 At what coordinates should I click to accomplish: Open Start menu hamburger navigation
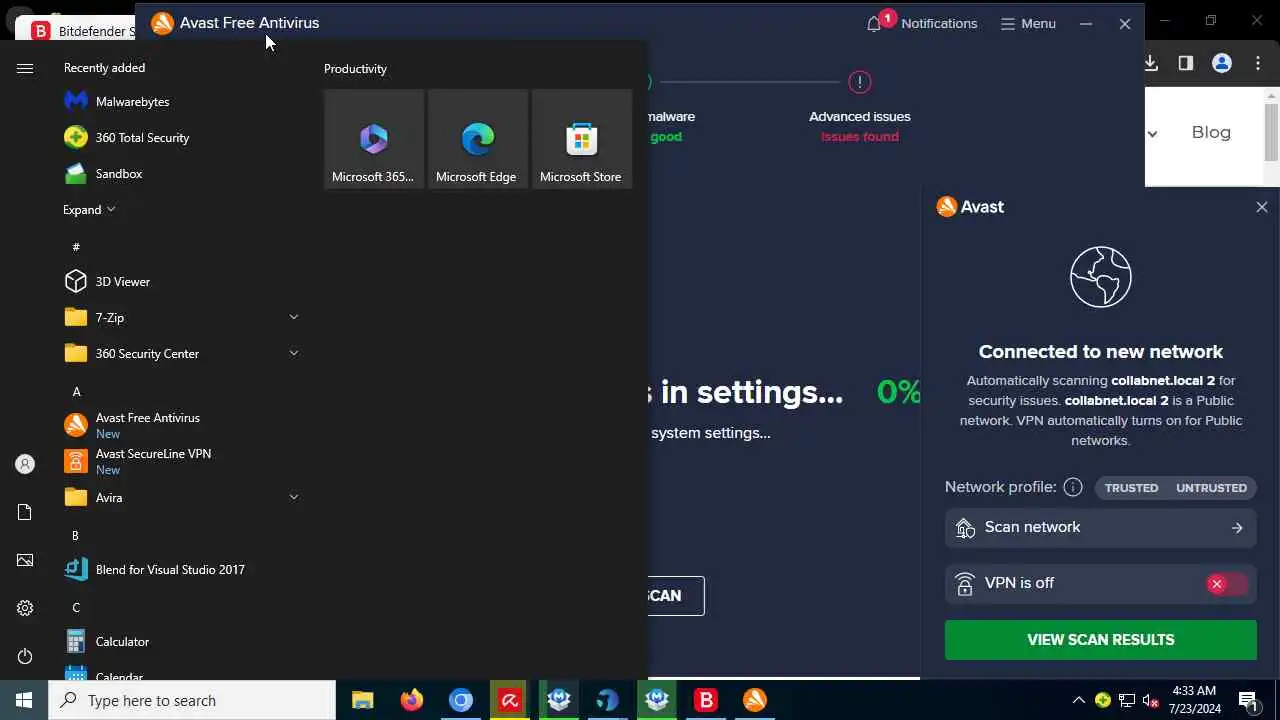25,68
